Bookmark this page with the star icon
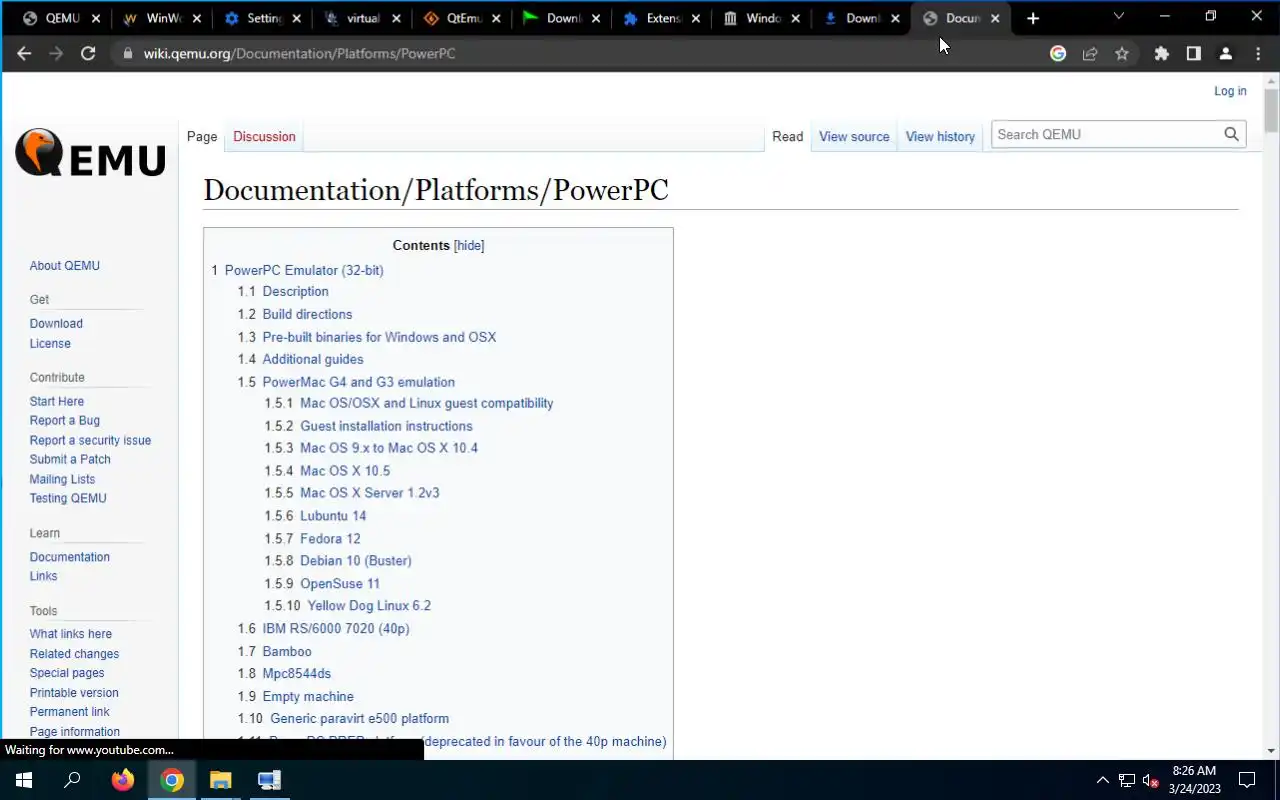The width and height of the screenshot is (1280, 800). click(1122, 54)
